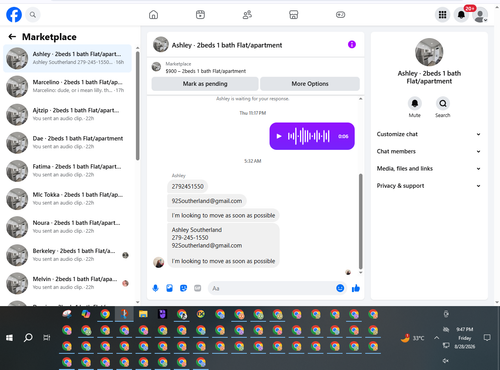Click the microphone voice clip icon
Image resolution: width=500 pixels, height=370 pixels.
(155, 288)
